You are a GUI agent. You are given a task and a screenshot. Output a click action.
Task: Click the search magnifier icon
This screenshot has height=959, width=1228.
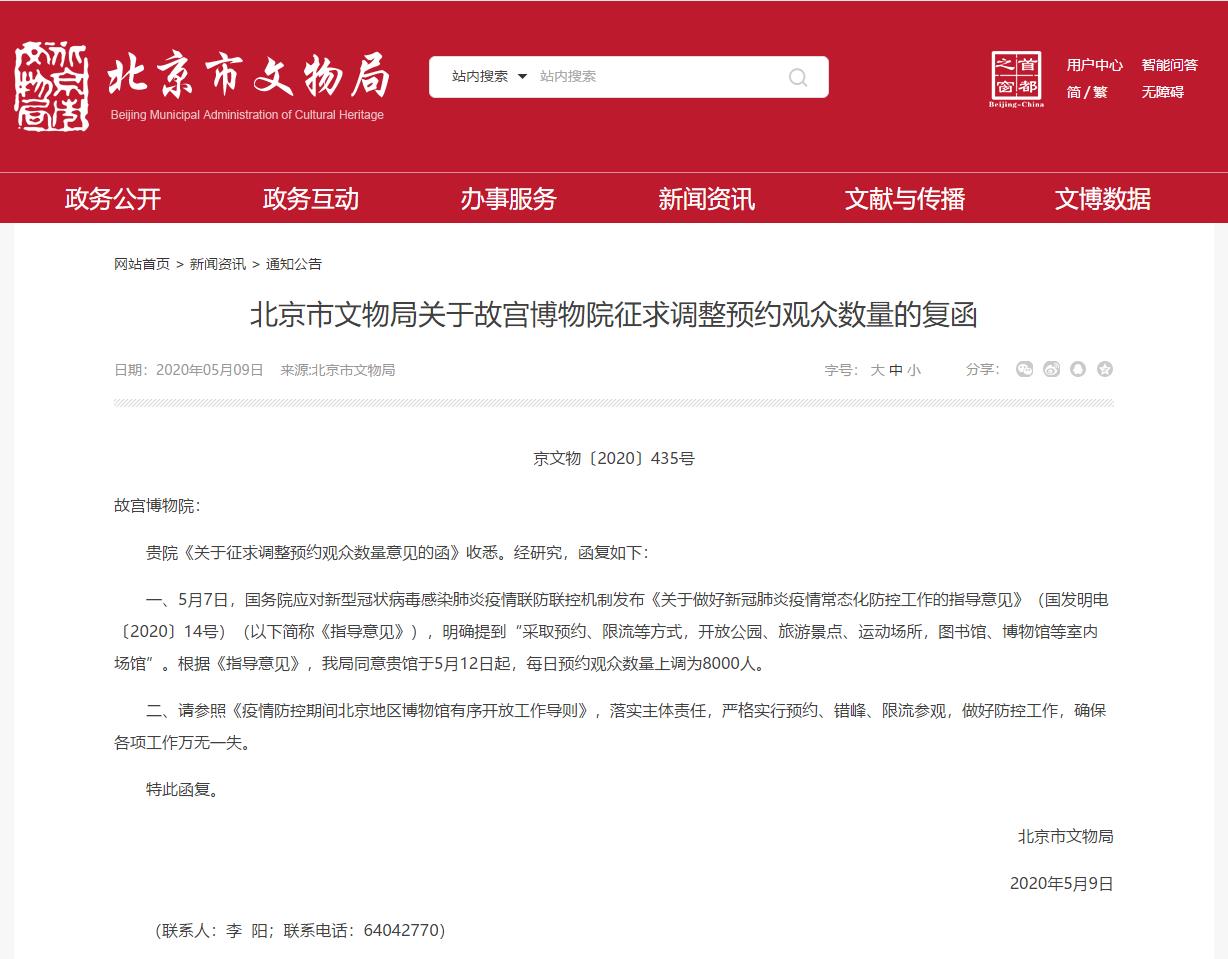click(798, 77)
